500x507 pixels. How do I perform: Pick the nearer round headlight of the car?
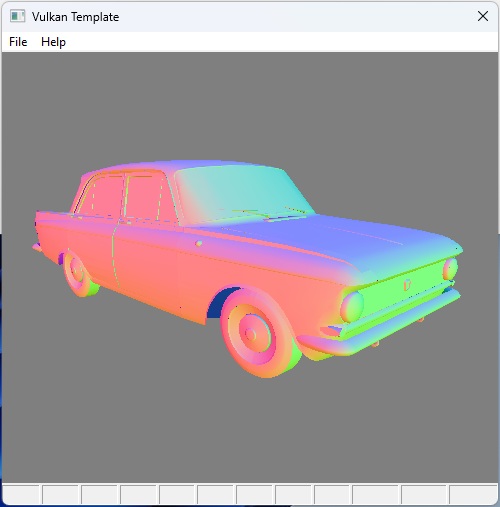point(352,307)
